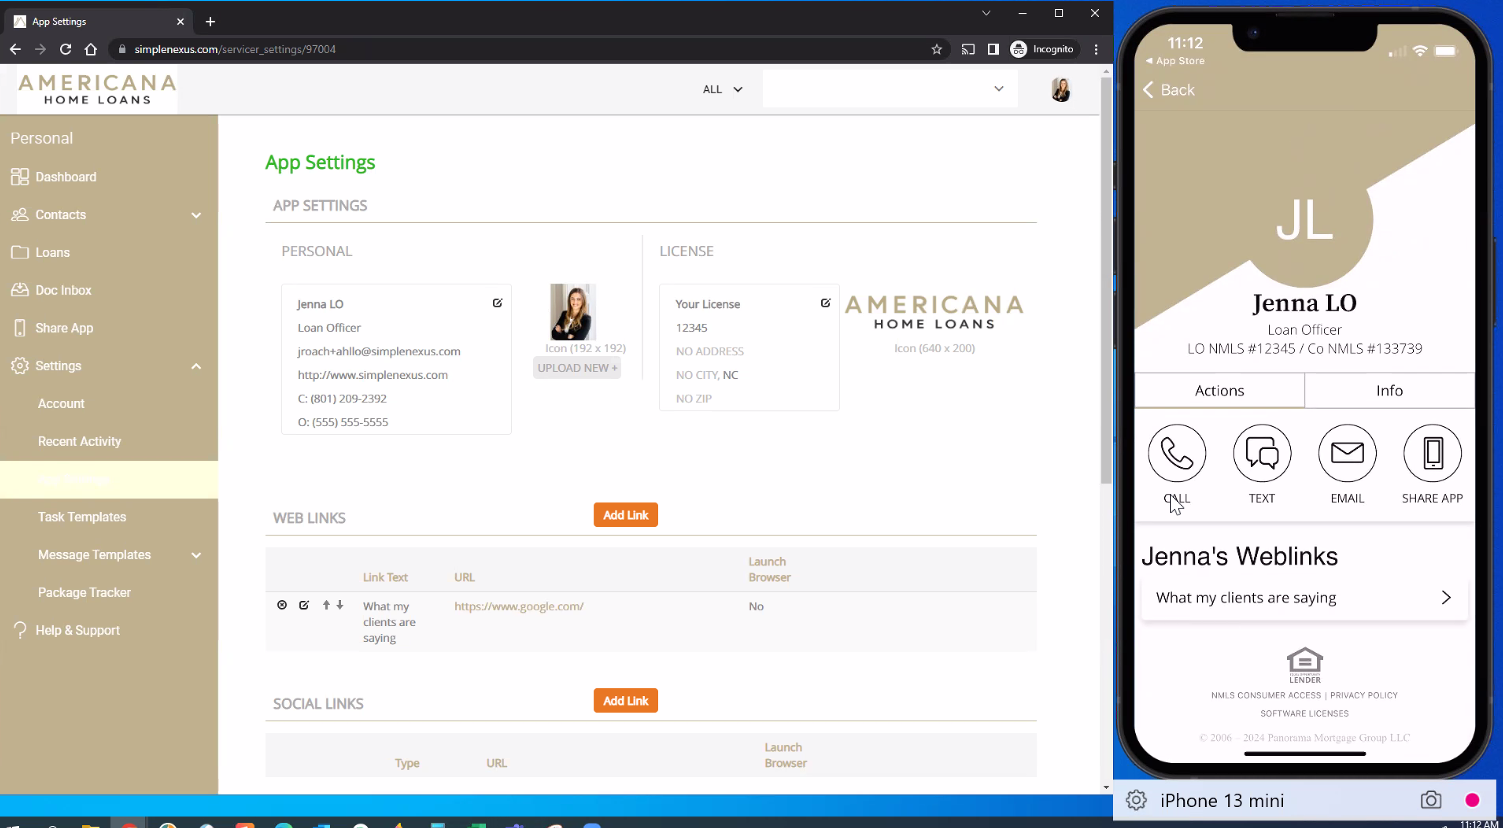Edit license info pencil icon
The height and width of the screenshot is (828, 1503).
(825, 303)
